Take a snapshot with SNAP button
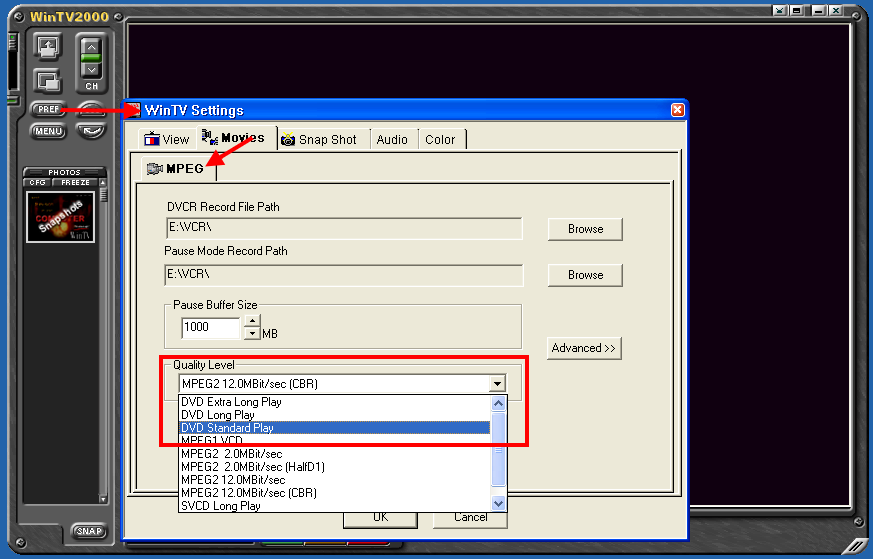The width and height of the screenshot is (873, 559). click(x=89, y=531)
